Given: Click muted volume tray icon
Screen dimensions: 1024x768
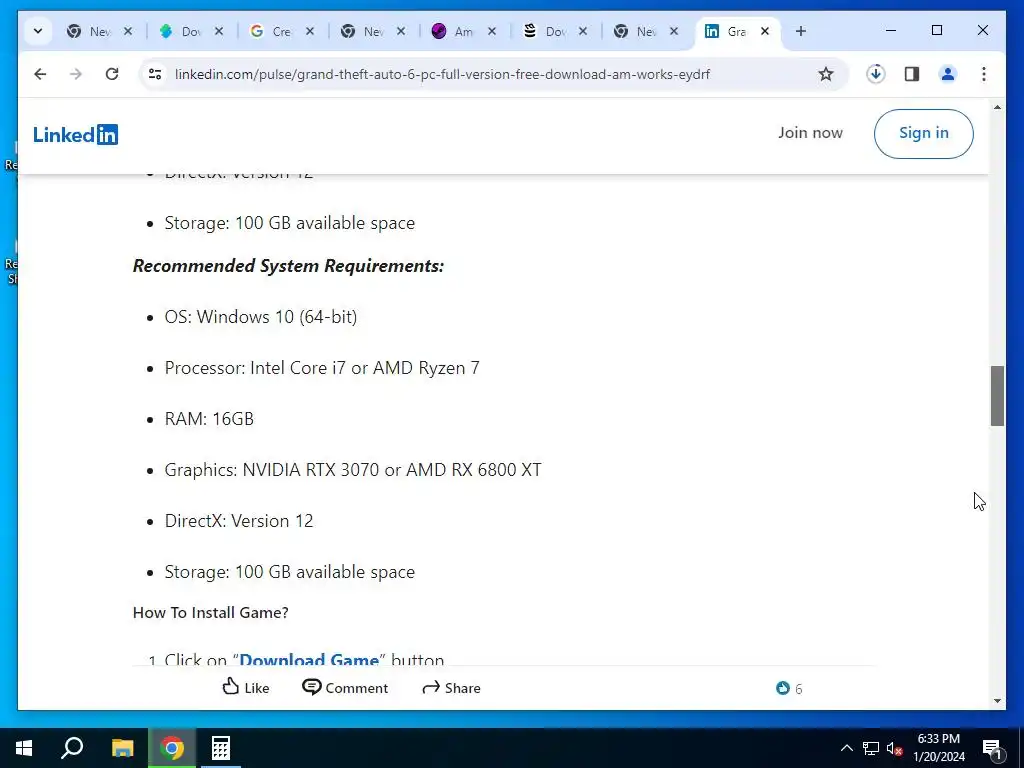Looking at the screenshot, I should 895,748.
